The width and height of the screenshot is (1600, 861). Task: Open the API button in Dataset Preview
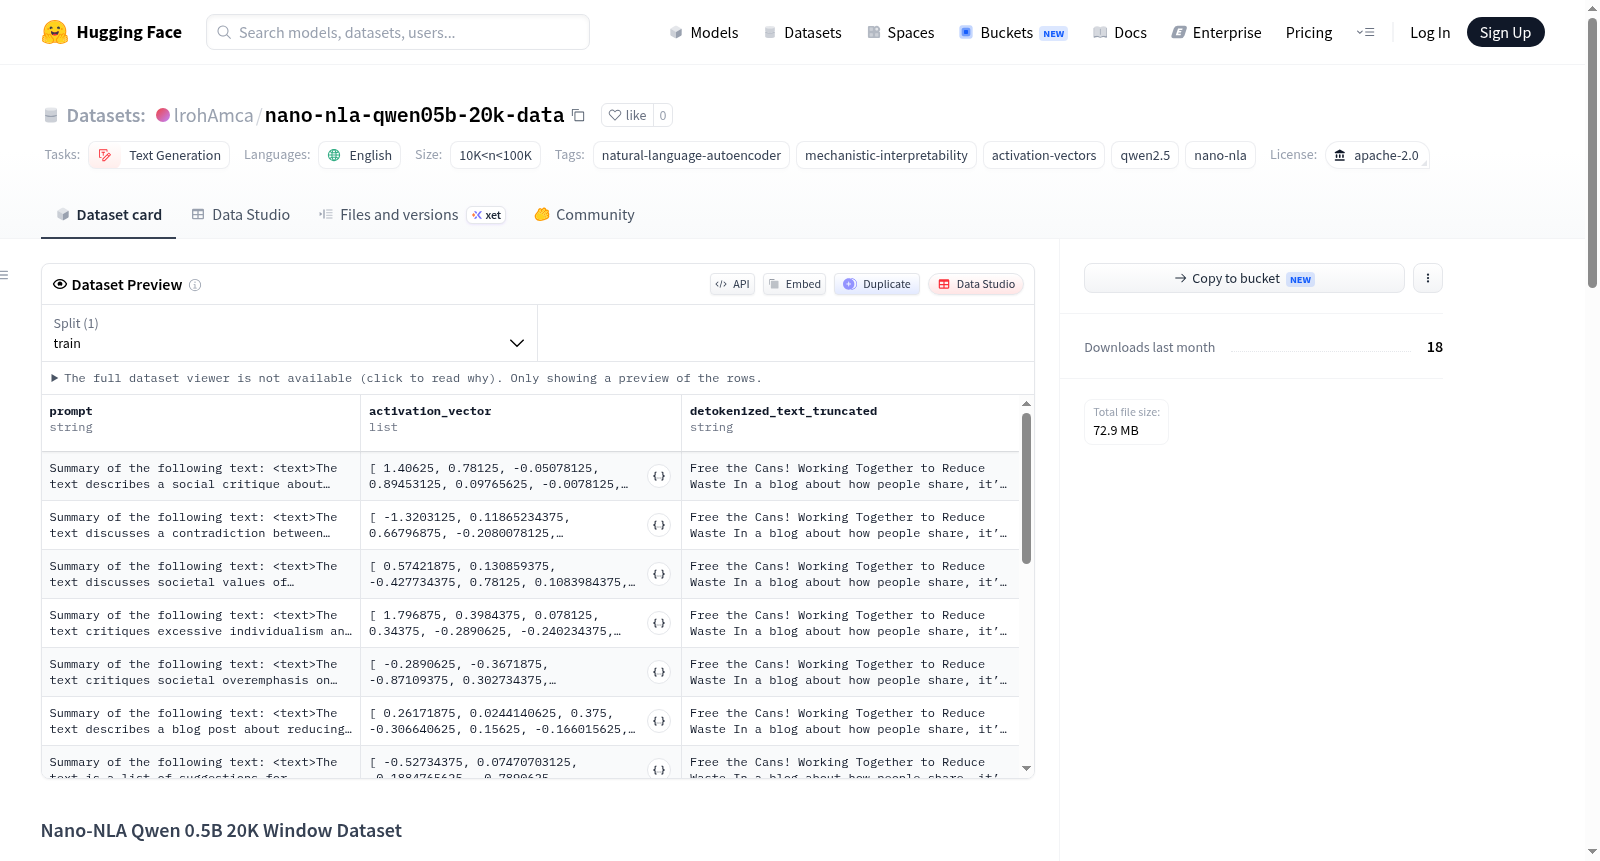pos(732,284)
